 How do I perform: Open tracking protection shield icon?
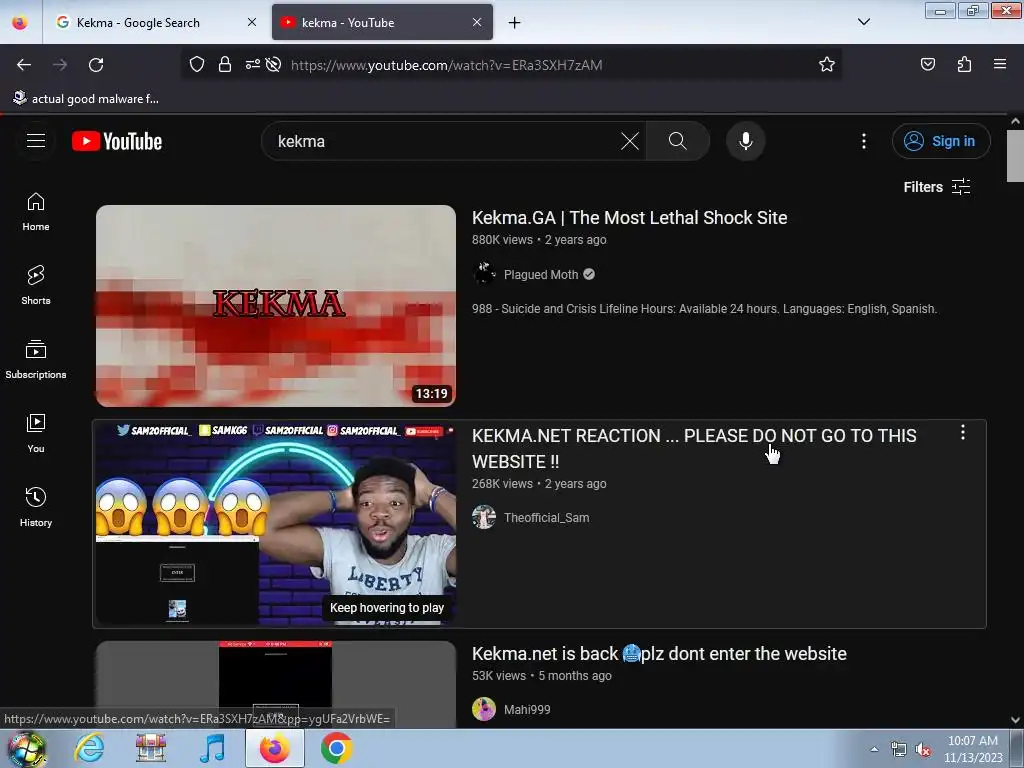pyautogui.click(x=197, y=65)
